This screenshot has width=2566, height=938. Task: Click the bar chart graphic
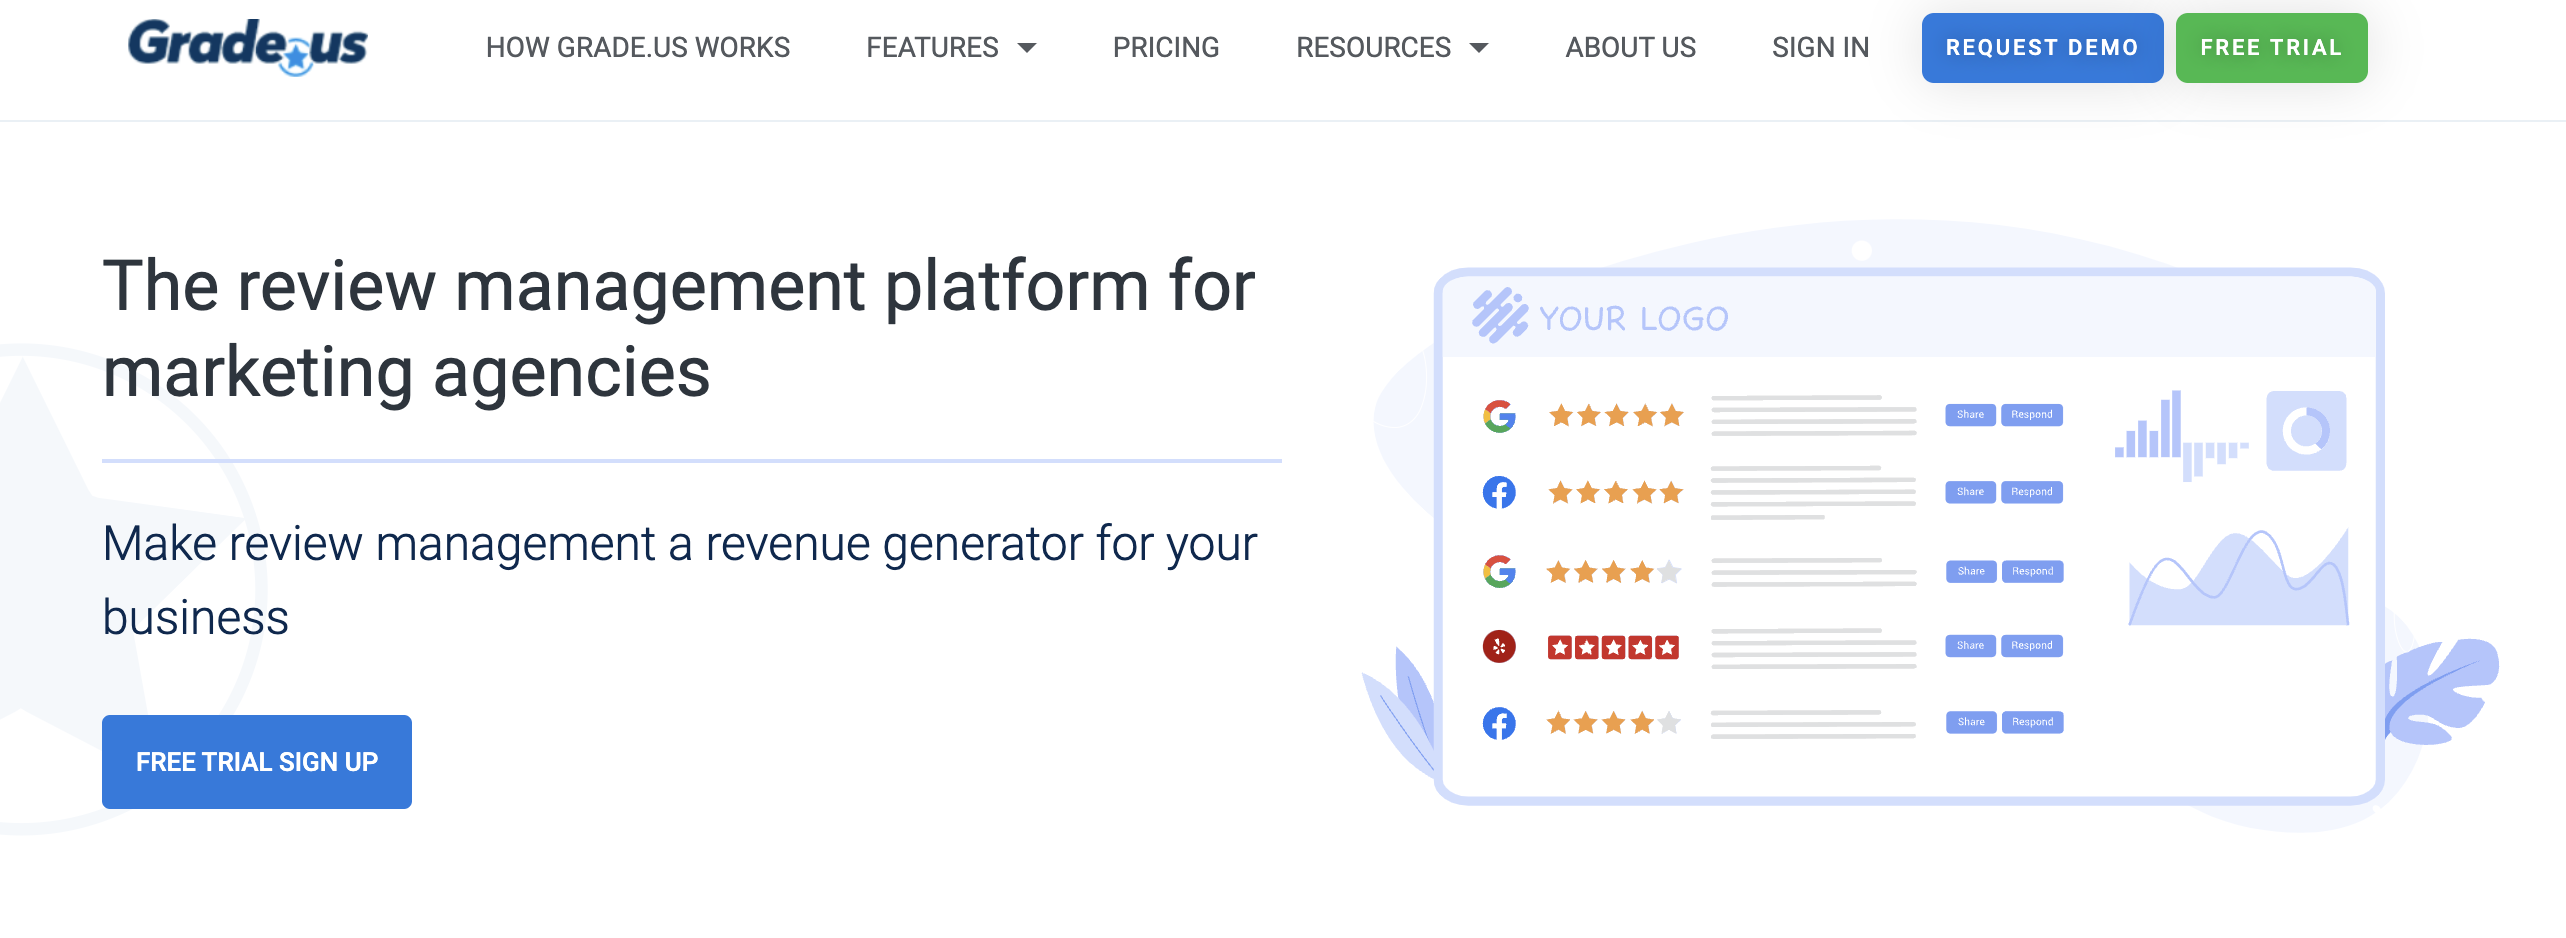pyautogui.click(x=2181, y=436)
